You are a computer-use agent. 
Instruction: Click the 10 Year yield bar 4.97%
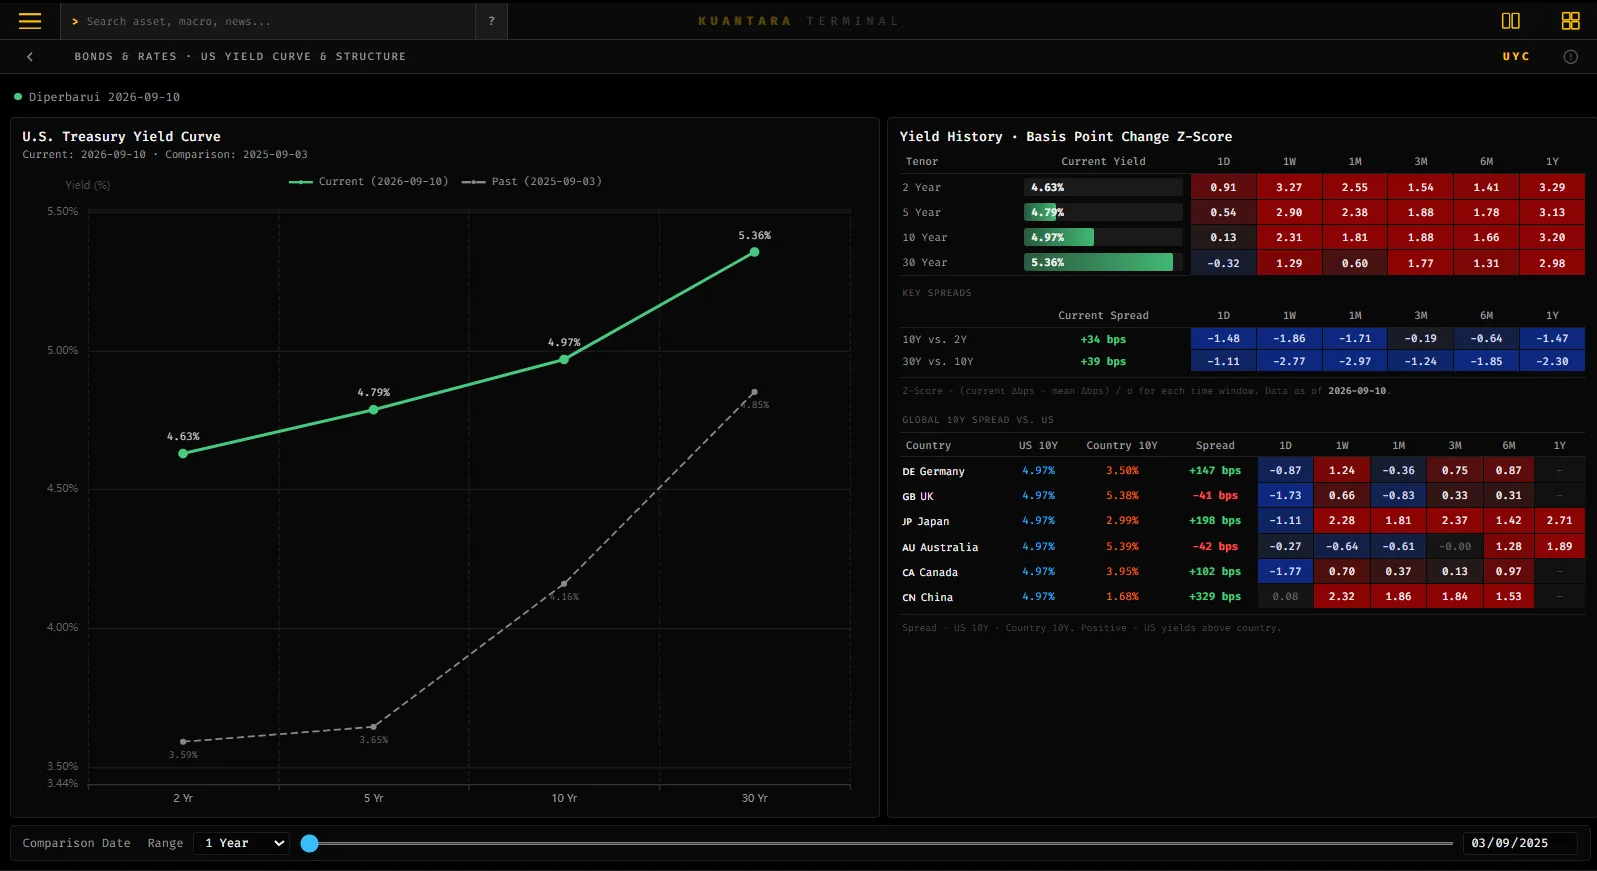[x=1103, y=237]
